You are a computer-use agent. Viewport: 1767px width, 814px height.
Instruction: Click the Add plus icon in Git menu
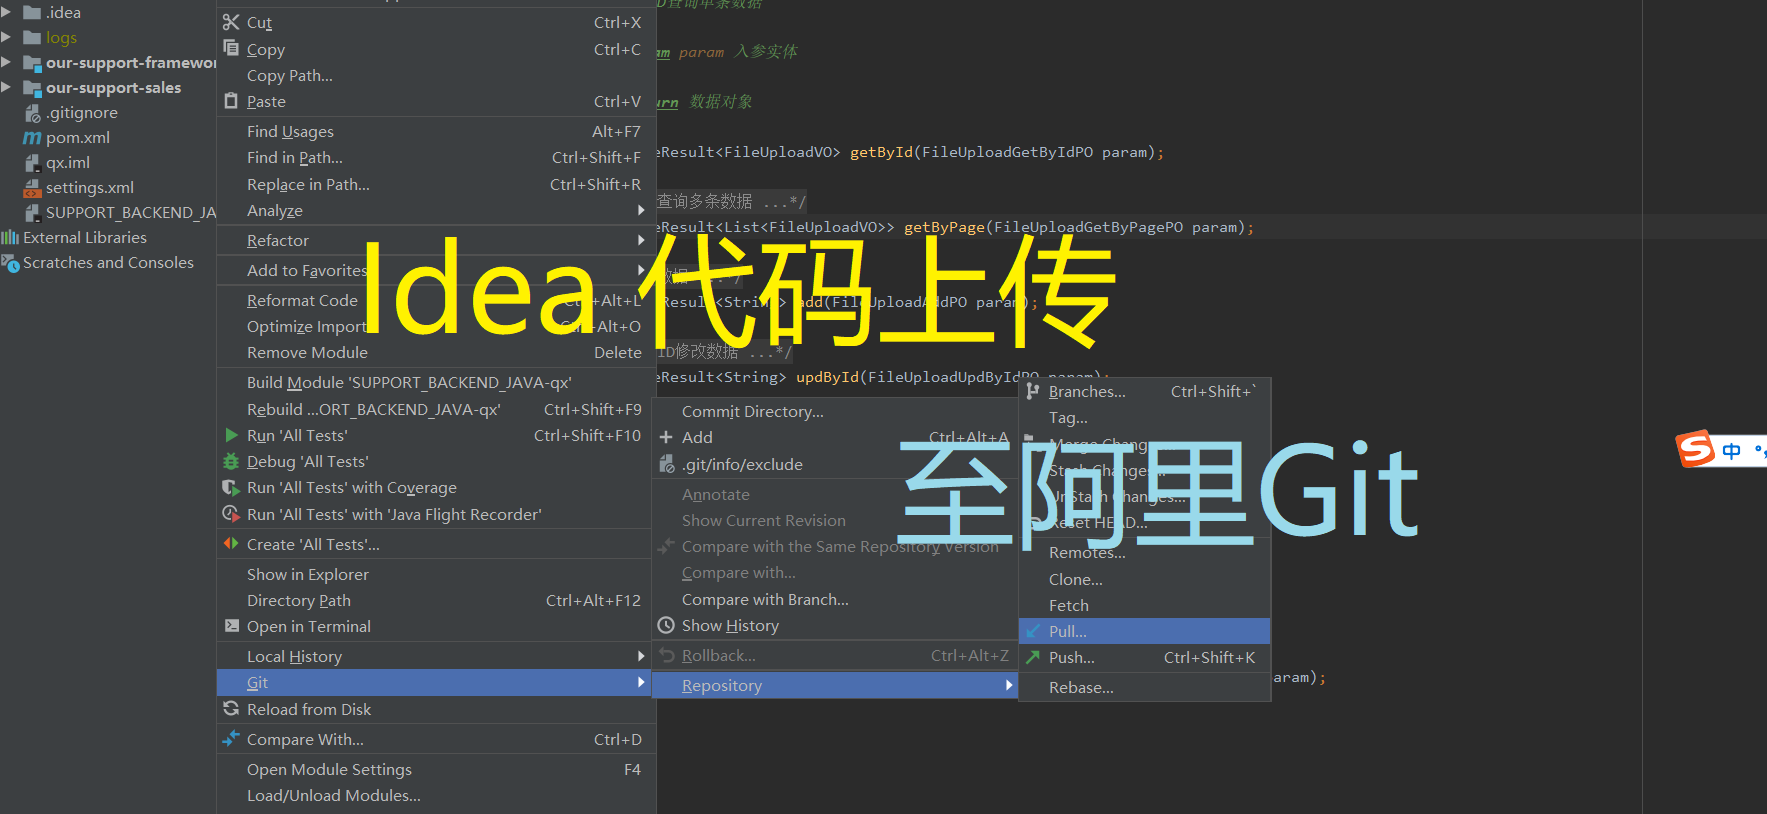[x=666, y=437]
